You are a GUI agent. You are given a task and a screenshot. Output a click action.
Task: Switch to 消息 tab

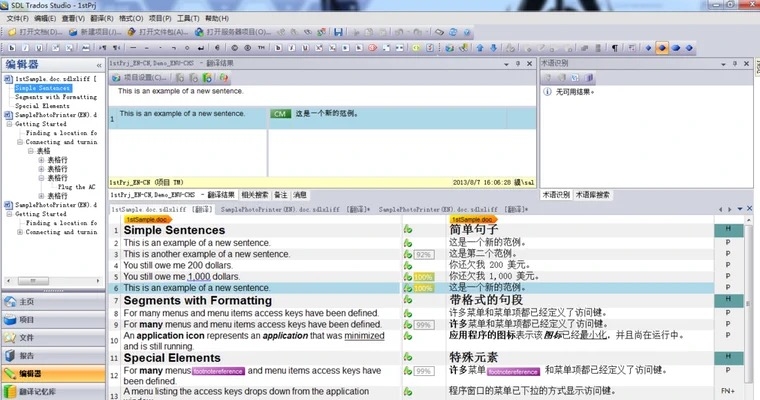tap(300, 195)
